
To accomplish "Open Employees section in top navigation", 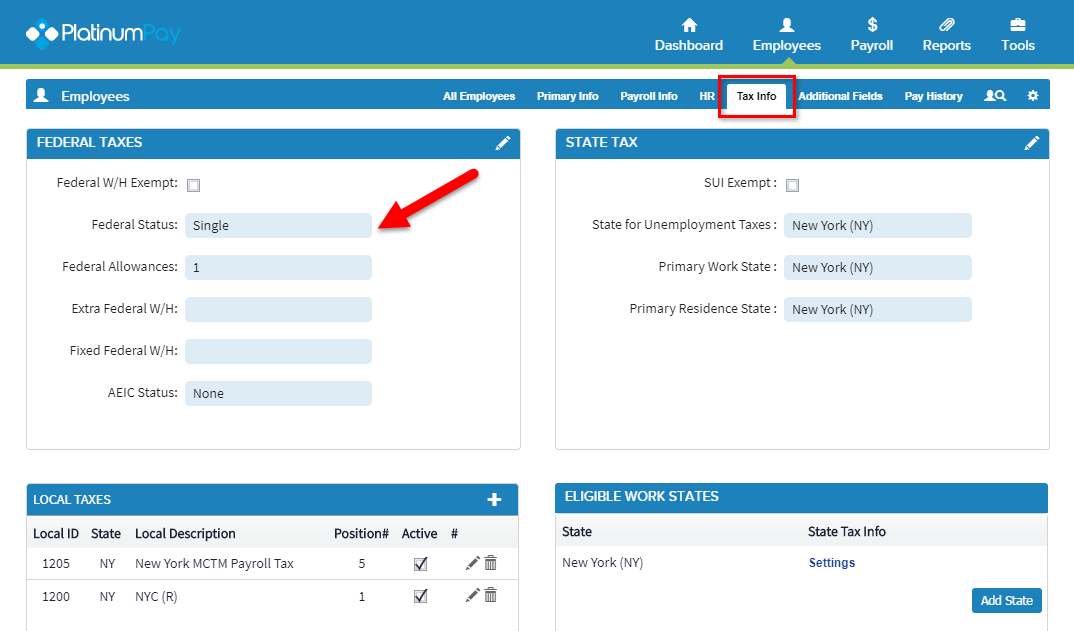I will pyautogui.click(x=786, y=36).
